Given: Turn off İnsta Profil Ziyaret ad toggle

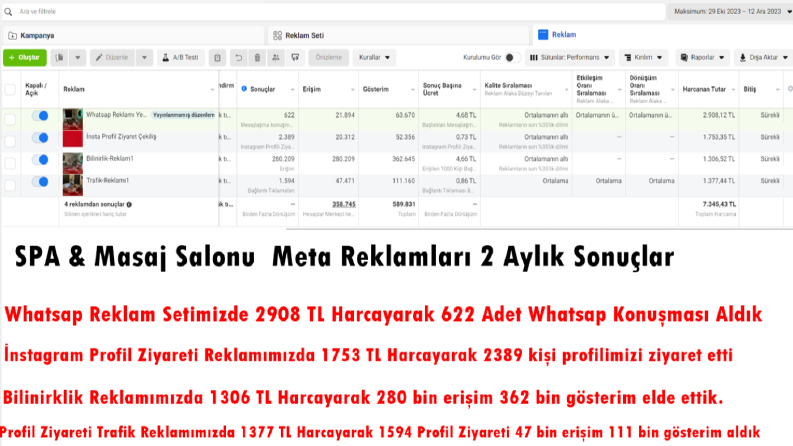Looking at the screenshot, I should (x=40, y=138).
